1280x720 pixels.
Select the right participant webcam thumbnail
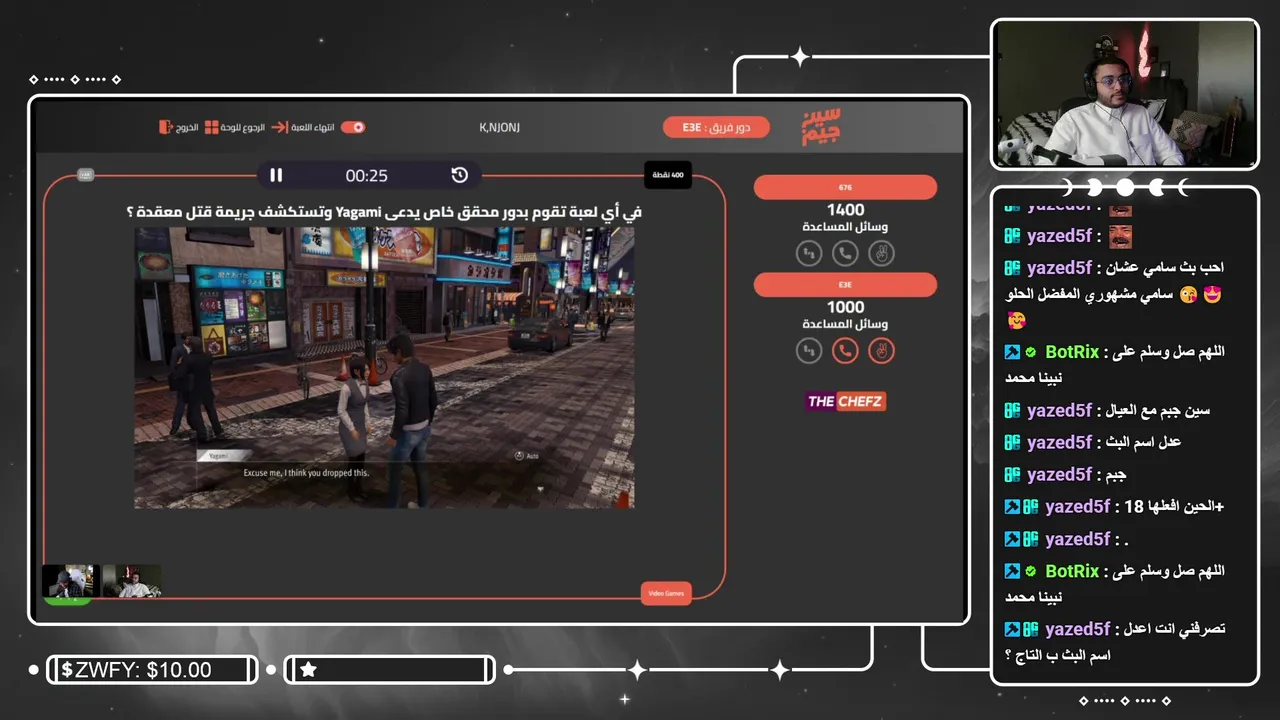(131, 581)
